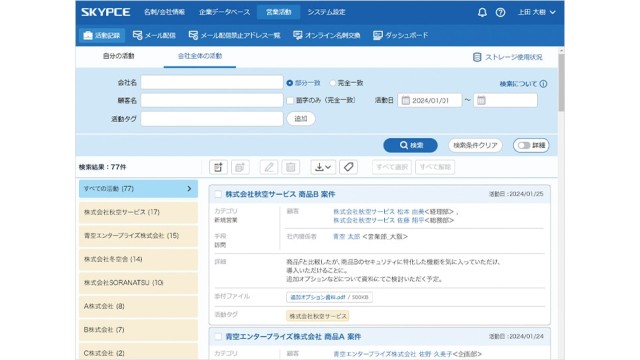
Task: Click 検索結果：77件 text
Action: 102,167
